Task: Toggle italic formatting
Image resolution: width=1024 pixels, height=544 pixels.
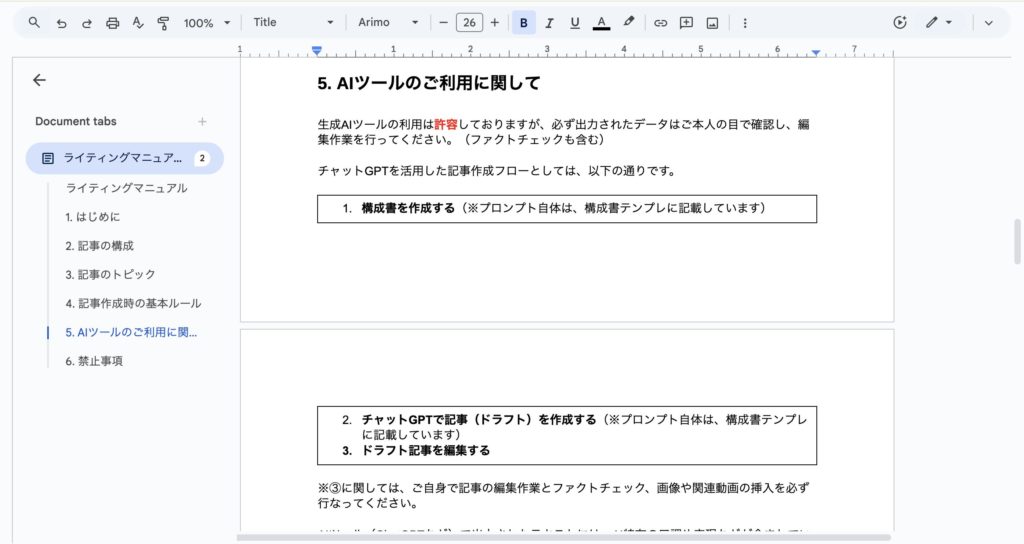Action: (549, 22)
